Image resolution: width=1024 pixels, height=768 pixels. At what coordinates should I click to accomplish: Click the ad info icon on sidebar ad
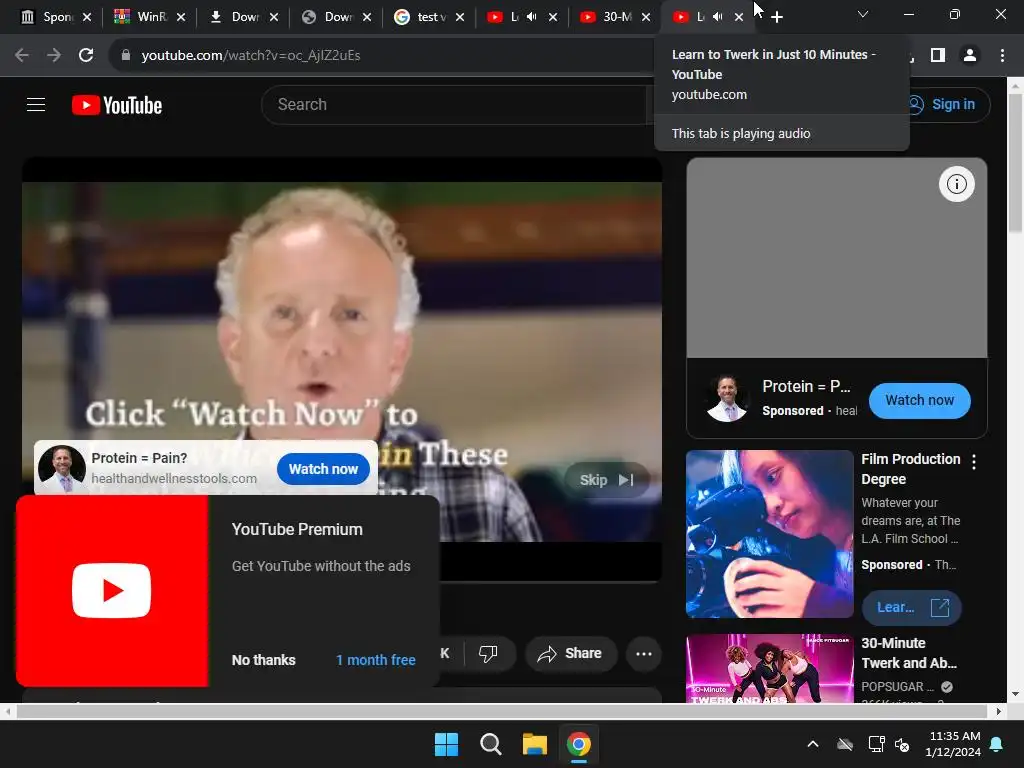[957, 184]
